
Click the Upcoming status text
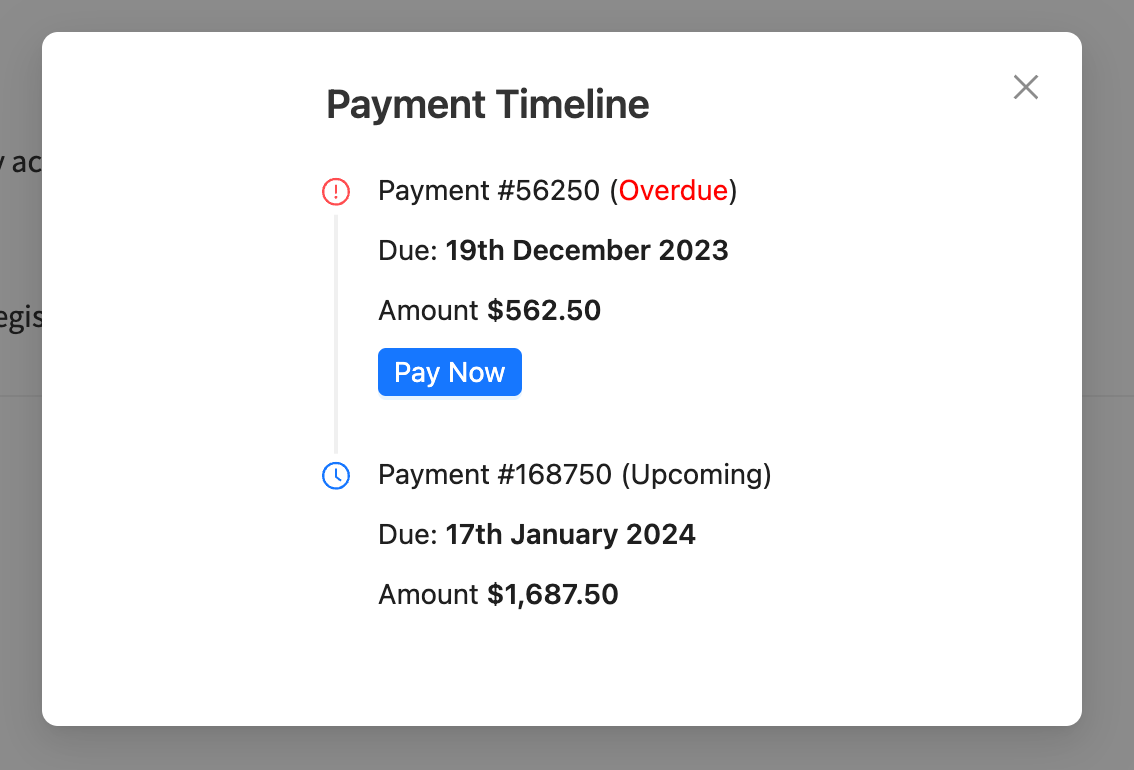[696, 475]
